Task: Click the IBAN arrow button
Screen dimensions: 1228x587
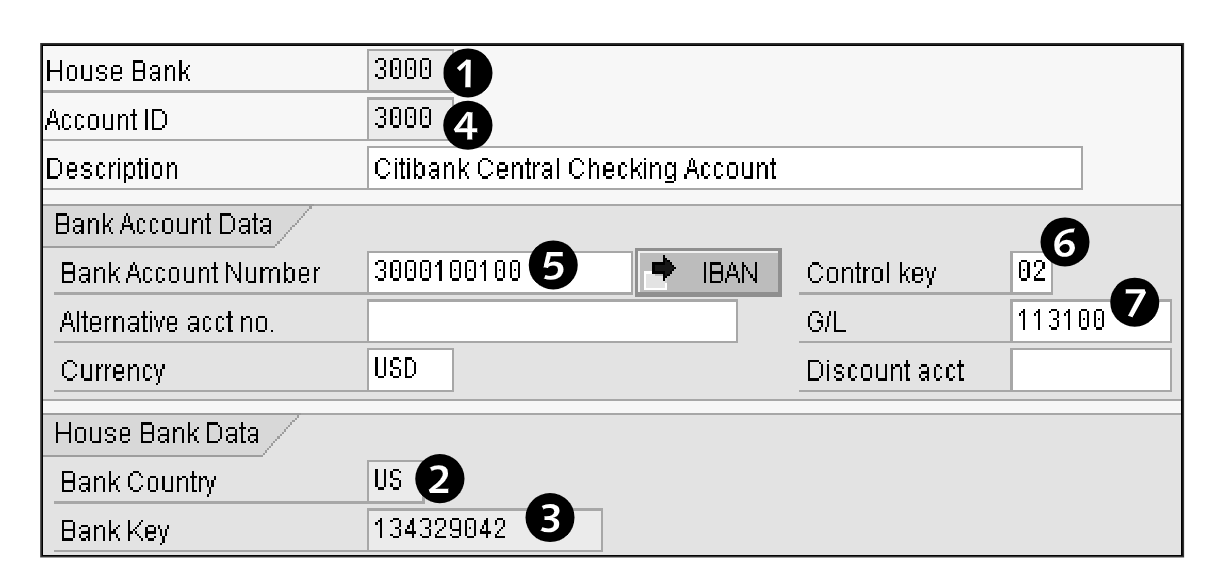Action: 708,272
